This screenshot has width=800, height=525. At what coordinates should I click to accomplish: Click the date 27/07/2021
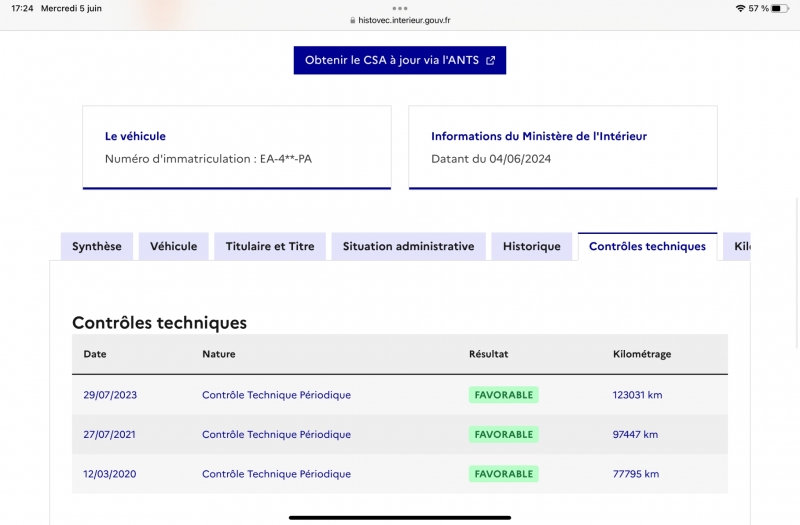109,434
